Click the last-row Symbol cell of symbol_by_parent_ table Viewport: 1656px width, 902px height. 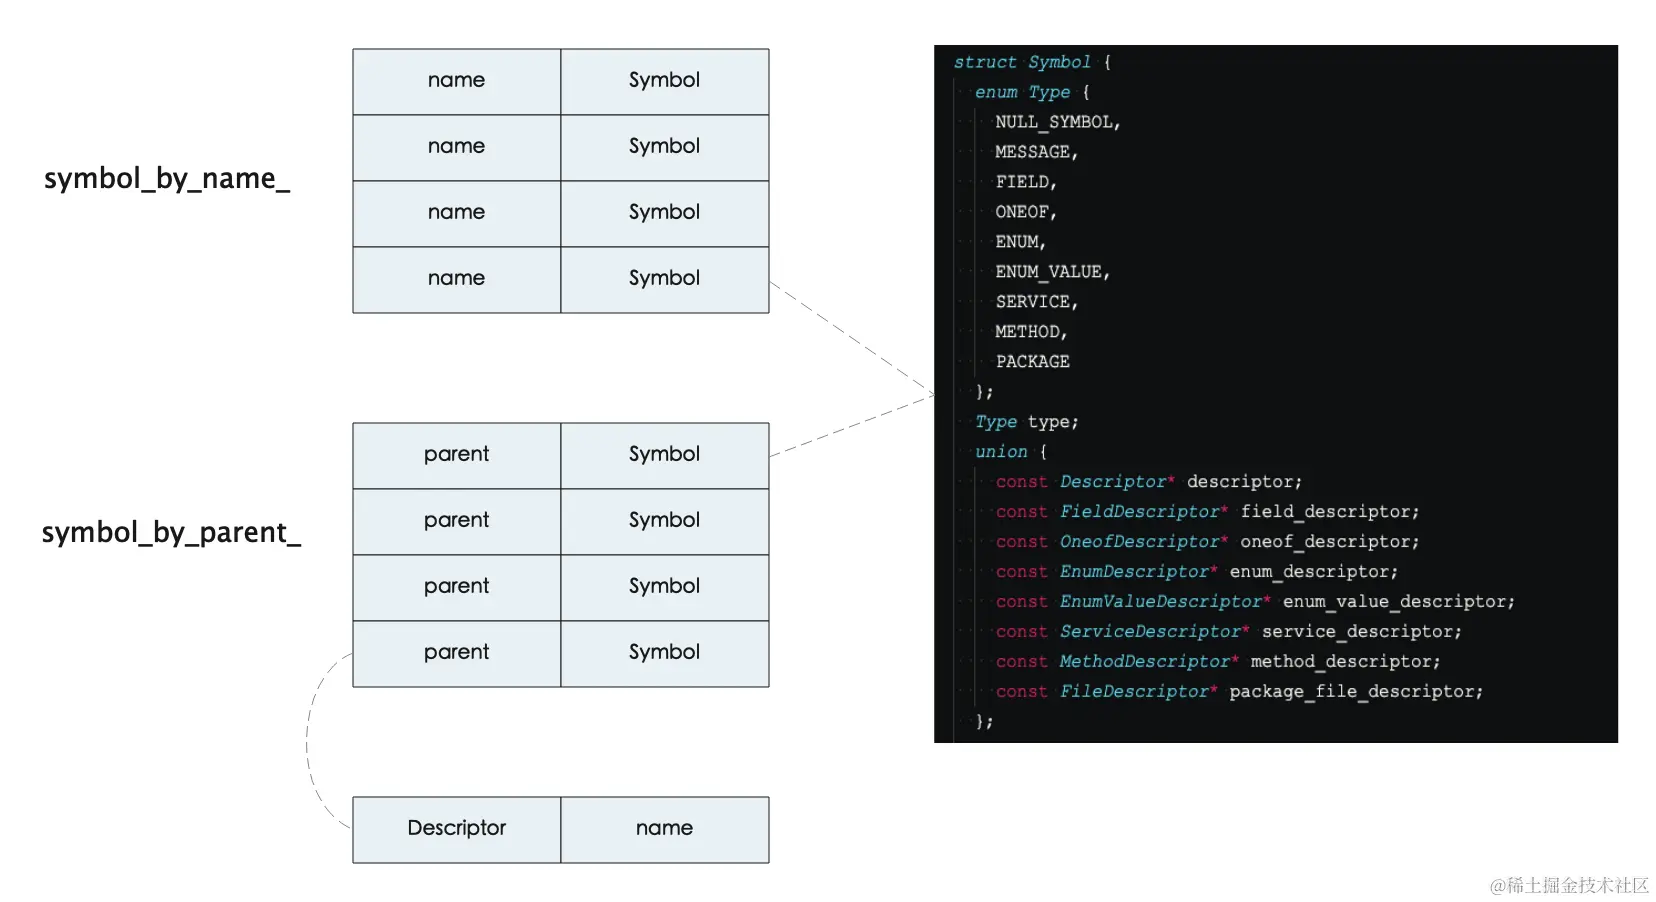(x=665, y=653)
